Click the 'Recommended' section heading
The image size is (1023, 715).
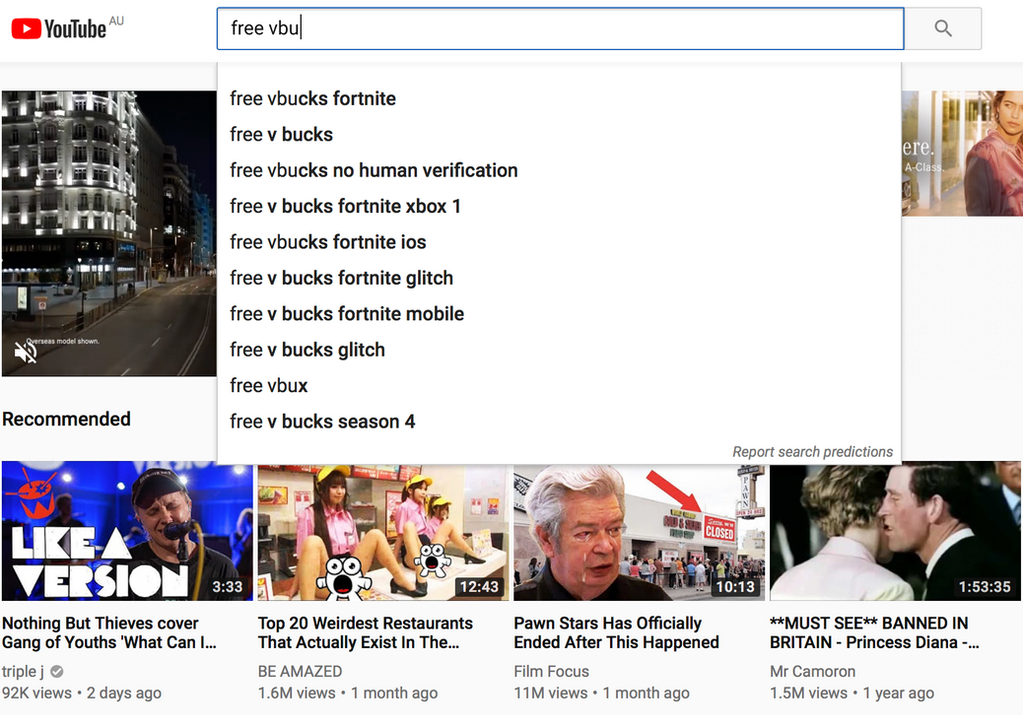tap(67, 419)
